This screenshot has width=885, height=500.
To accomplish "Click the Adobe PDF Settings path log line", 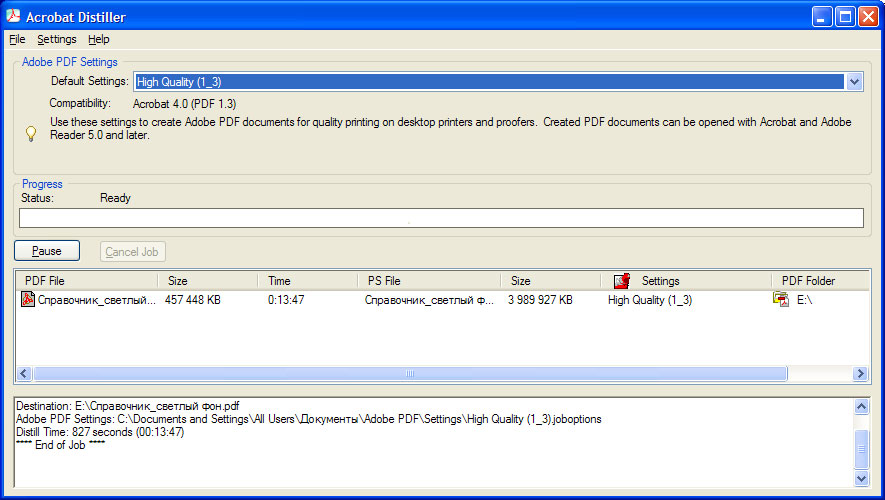I will [x=309, y=419].
